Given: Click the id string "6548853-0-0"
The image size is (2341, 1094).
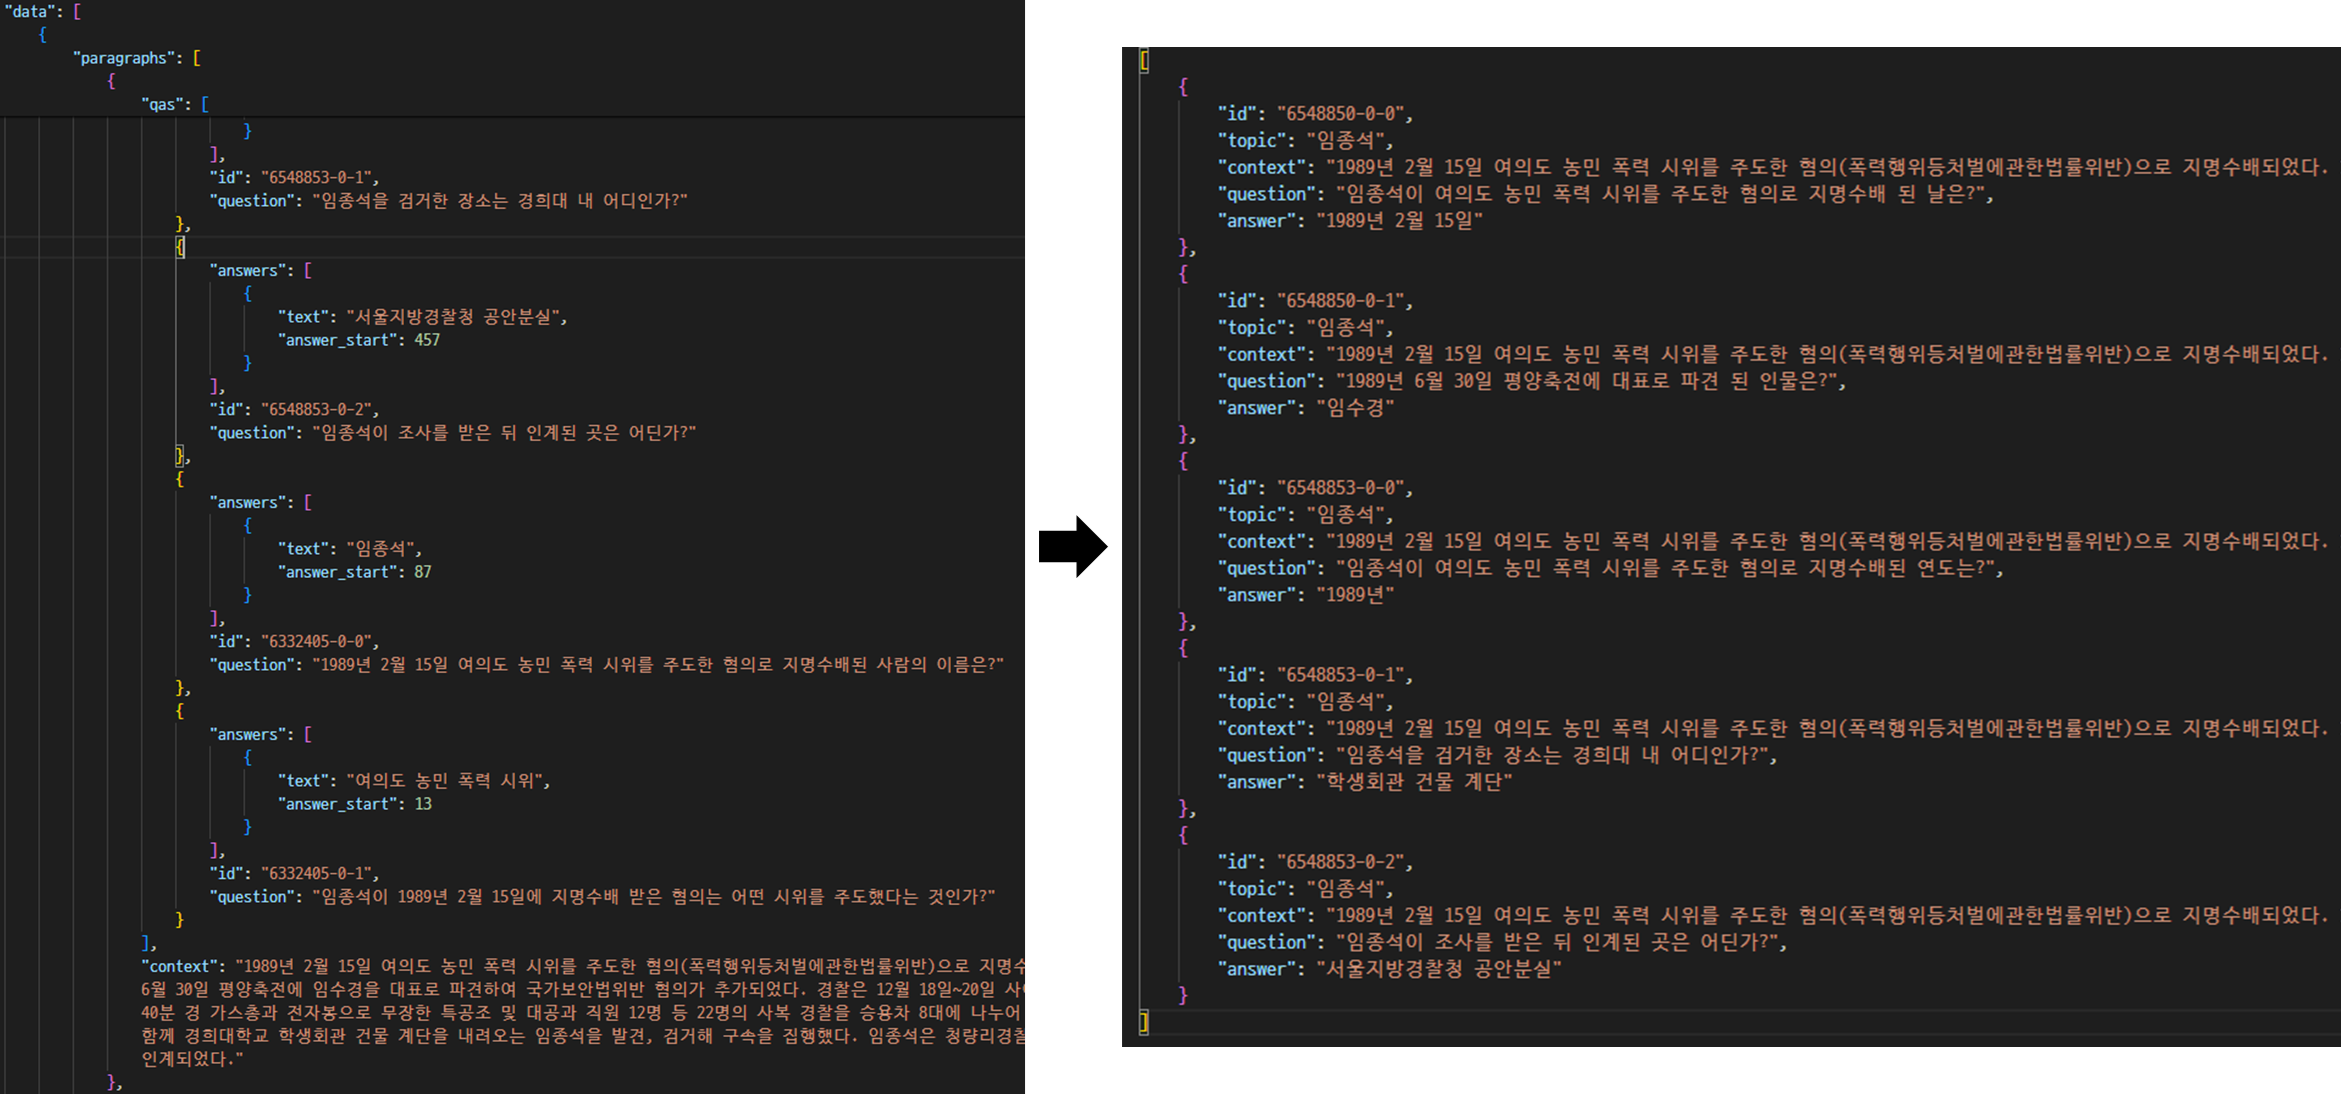Looking at the screenshot, I should click(x=1342, y=488).
